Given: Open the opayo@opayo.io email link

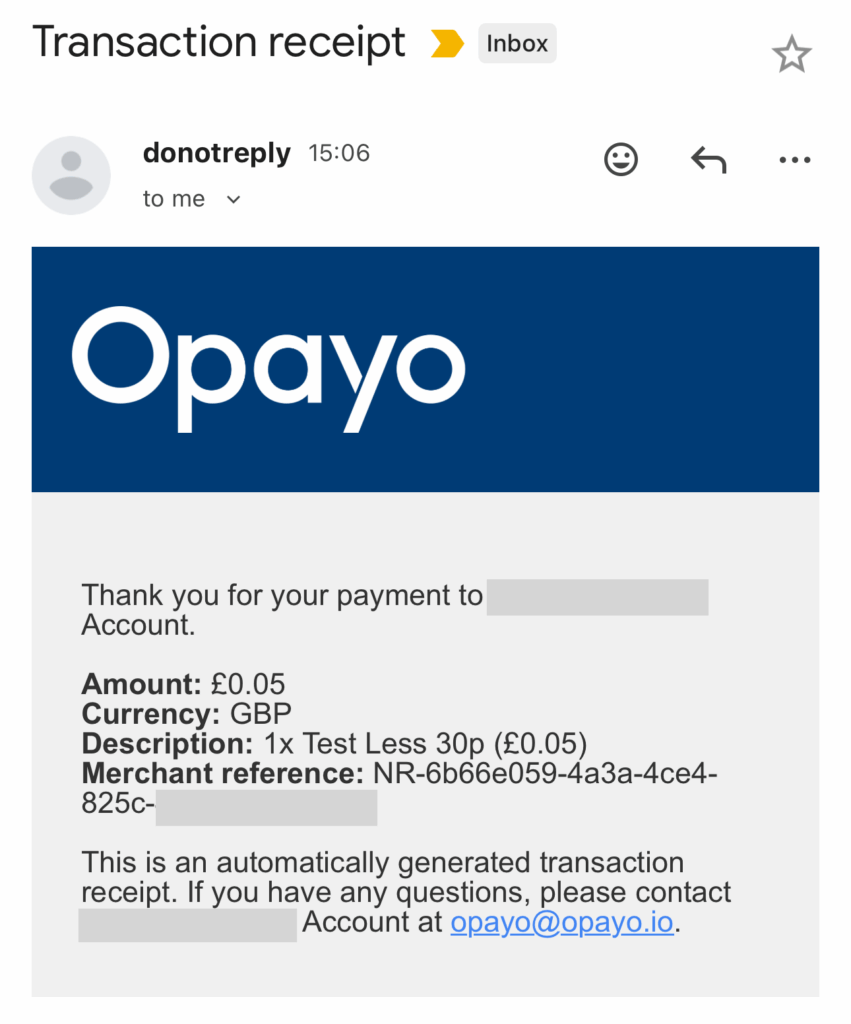Looking at the screenshot, I should 561,922.
